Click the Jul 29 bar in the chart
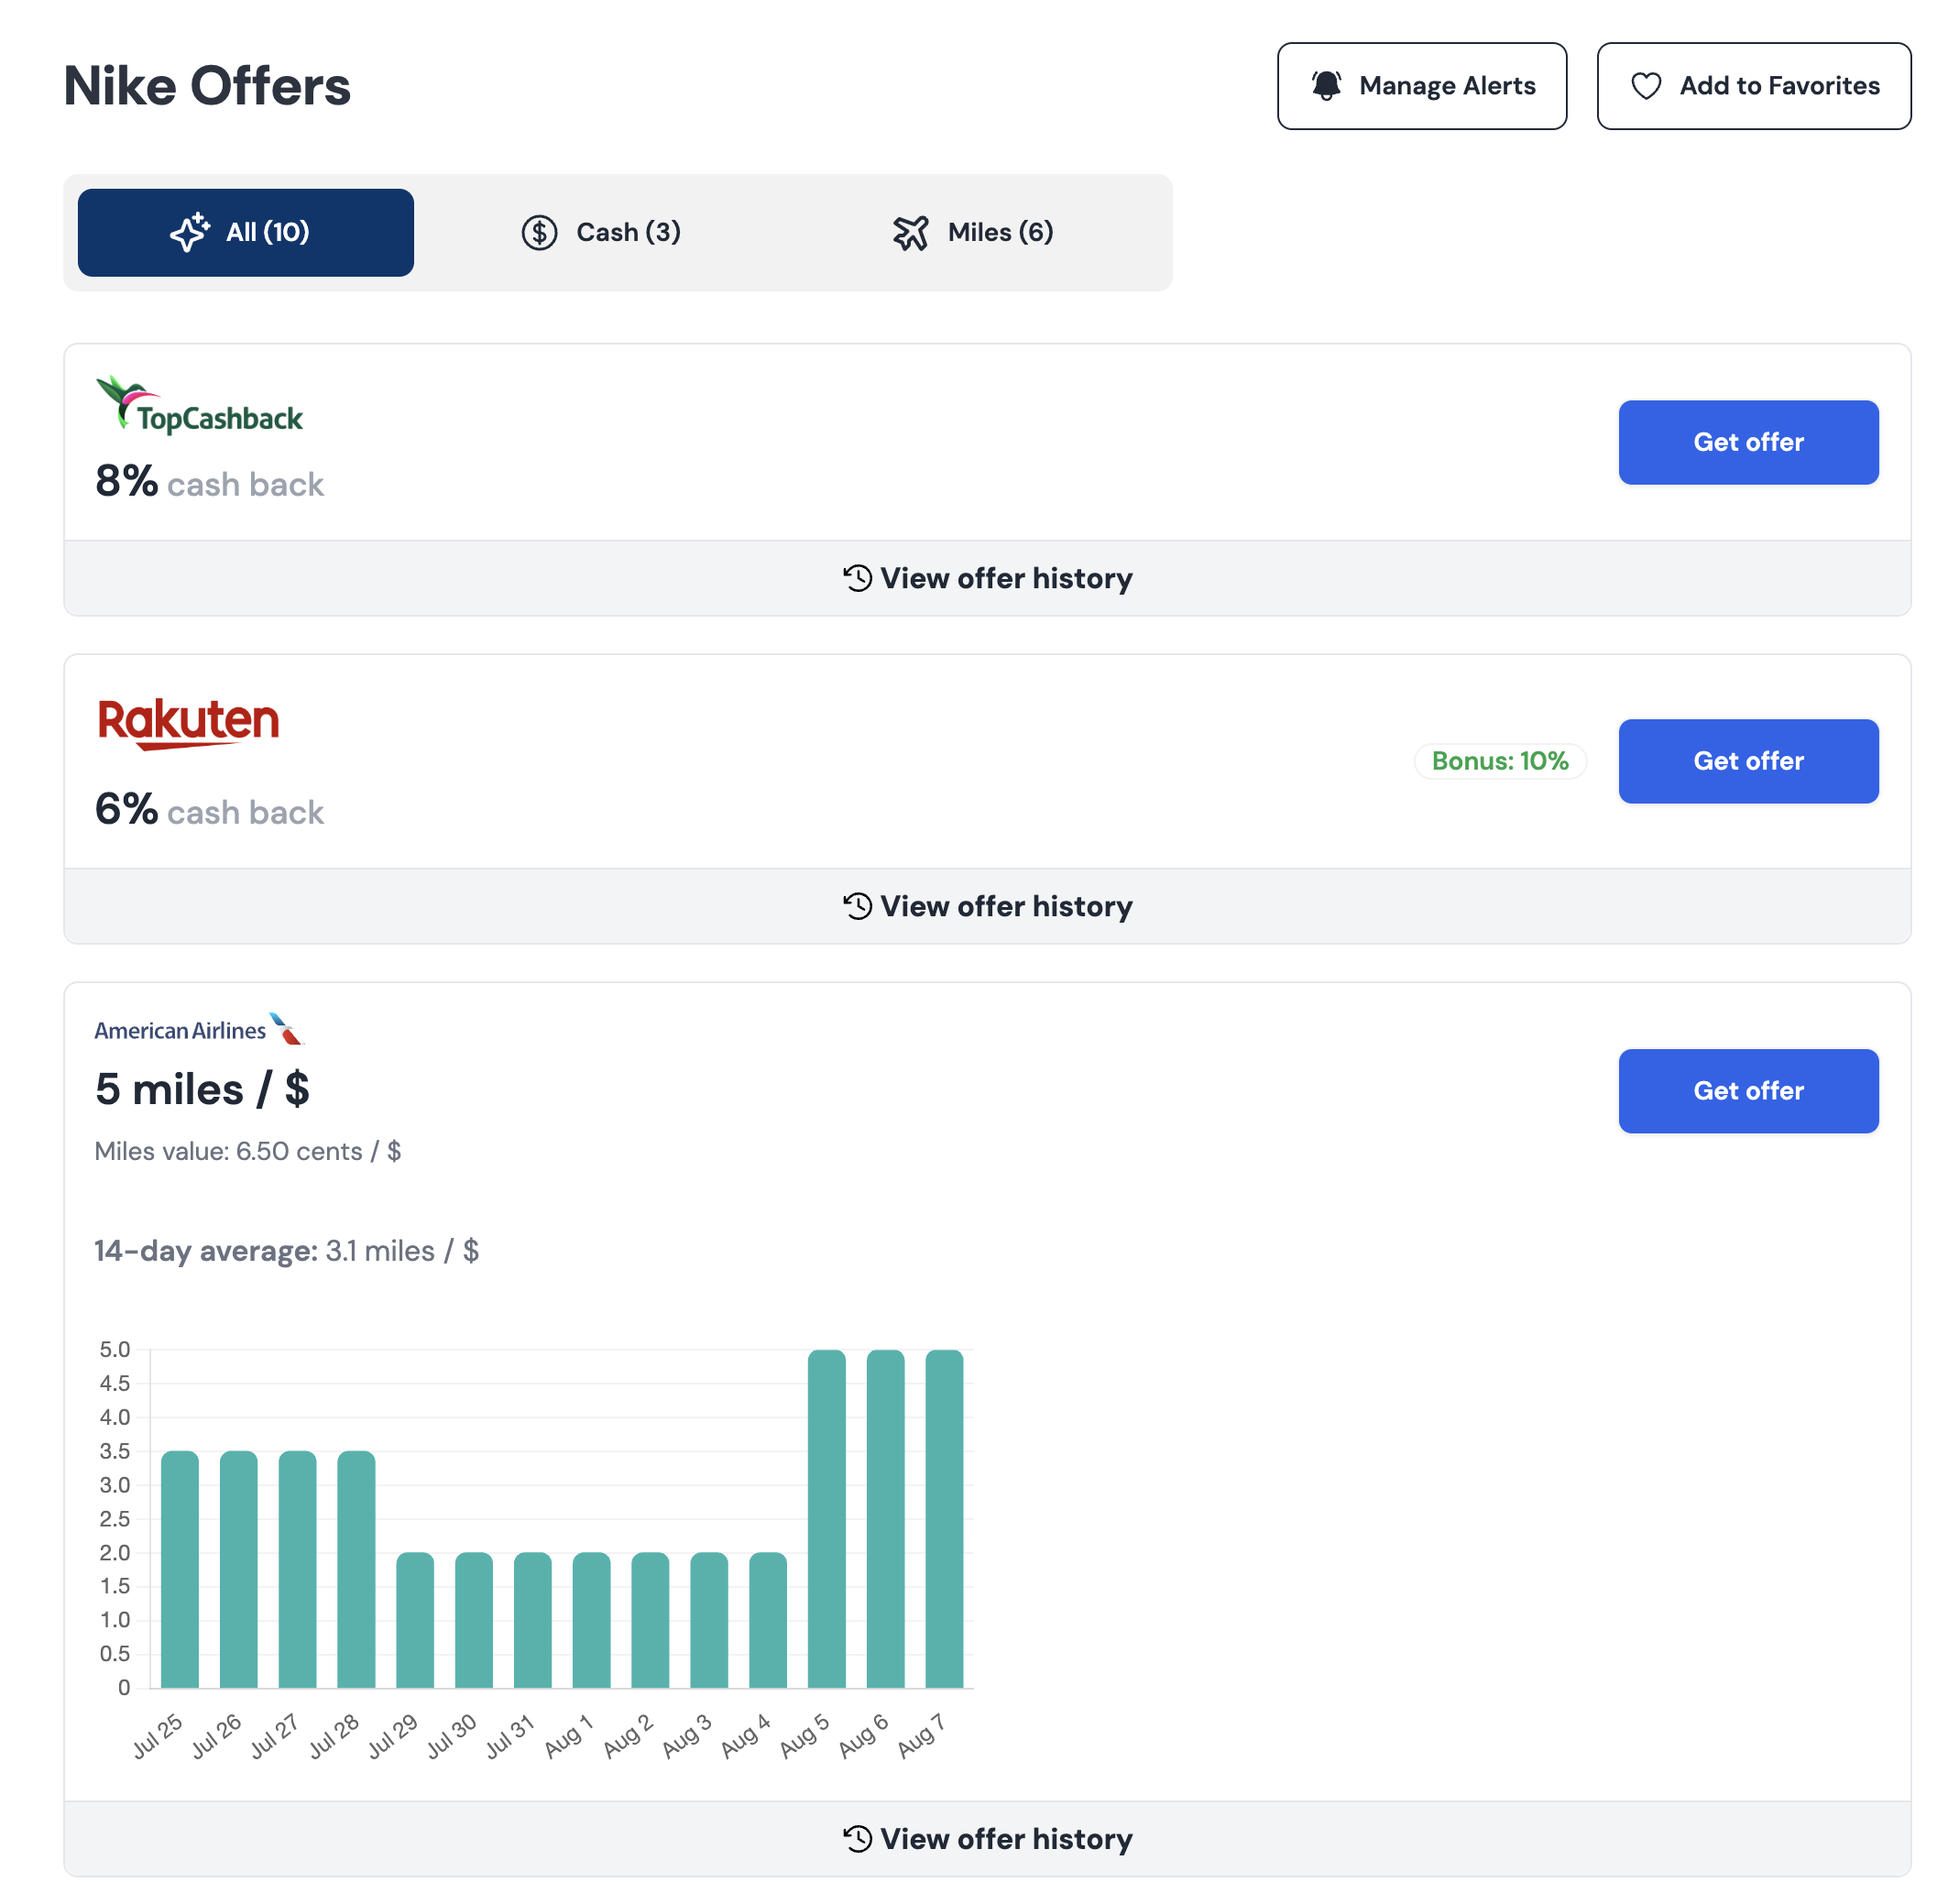The height and width of the screenshot is (1904, 1948). tap(415, 1620)
